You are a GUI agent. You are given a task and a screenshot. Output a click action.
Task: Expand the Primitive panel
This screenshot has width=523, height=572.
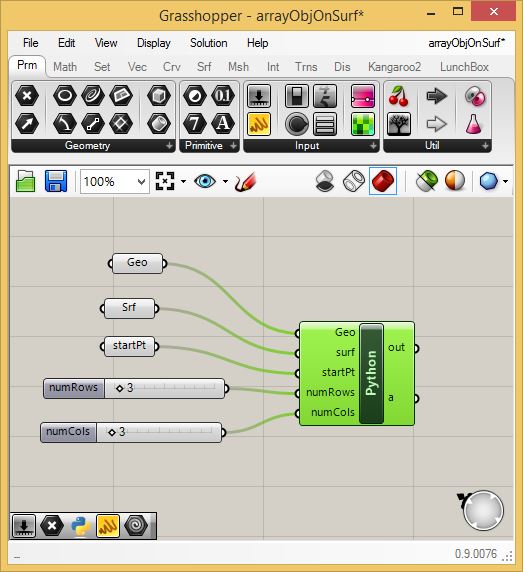pyautogui.click(x=233, y=146)
